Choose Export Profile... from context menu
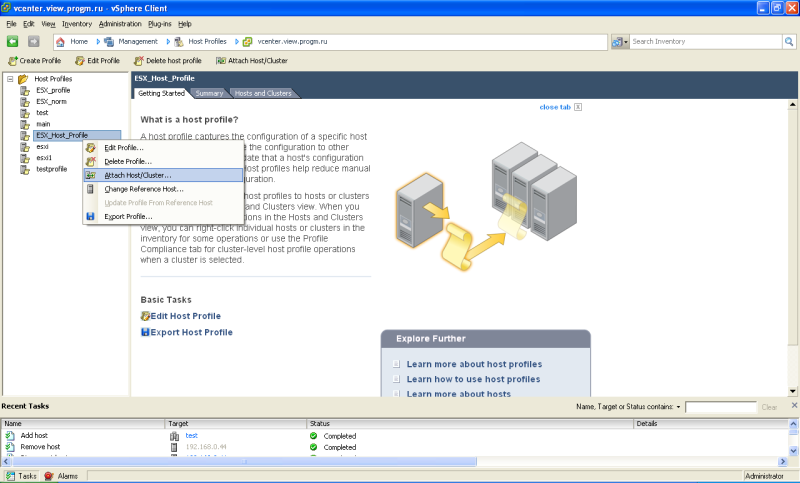800x483 pixels. [x=163, y=216]
